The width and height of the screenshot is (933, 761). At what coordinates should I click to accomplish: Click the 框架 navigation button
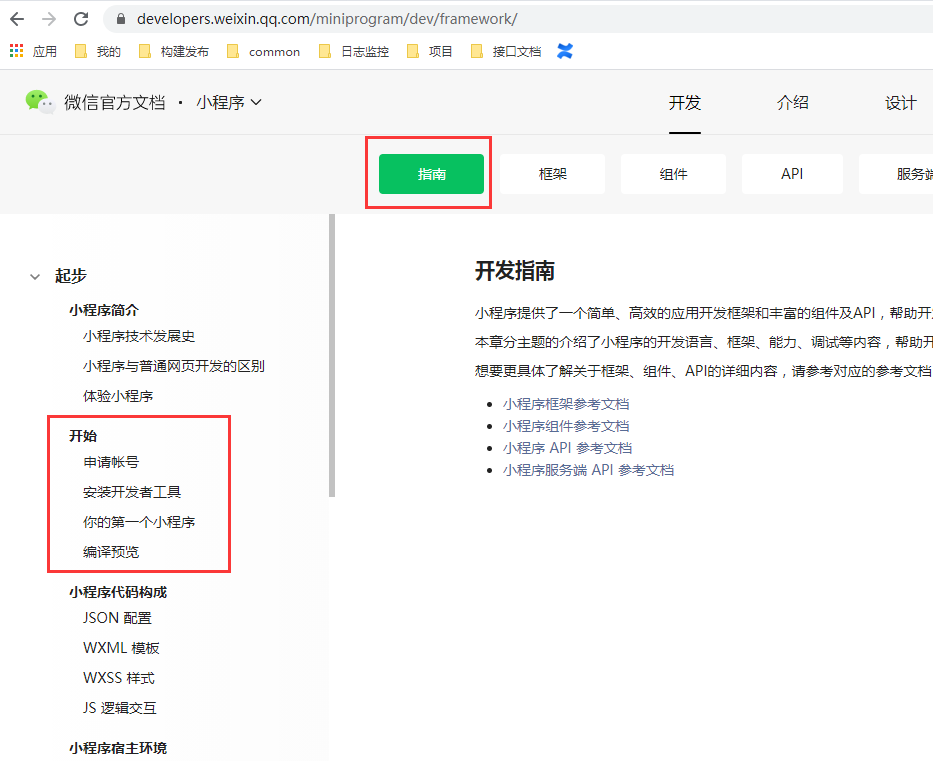click(x=554, y=173)
